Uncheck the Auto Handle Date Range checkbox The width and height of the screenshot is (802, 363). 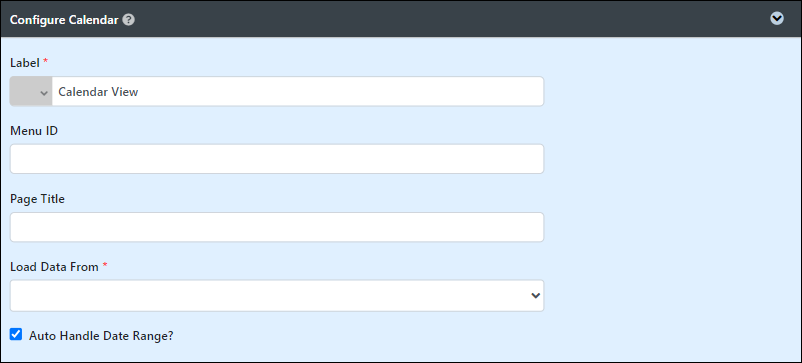[16, 335]
